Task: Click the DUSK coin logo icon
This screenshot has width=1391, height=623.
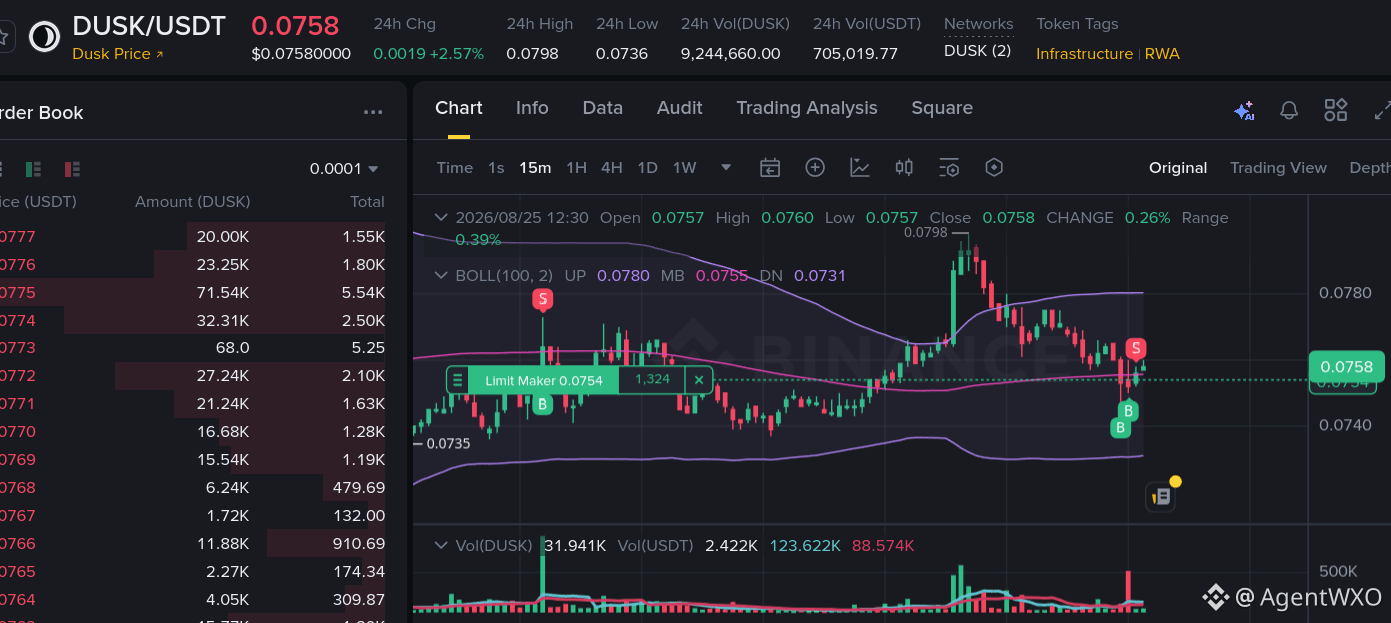Action: (x=44, y=37)
